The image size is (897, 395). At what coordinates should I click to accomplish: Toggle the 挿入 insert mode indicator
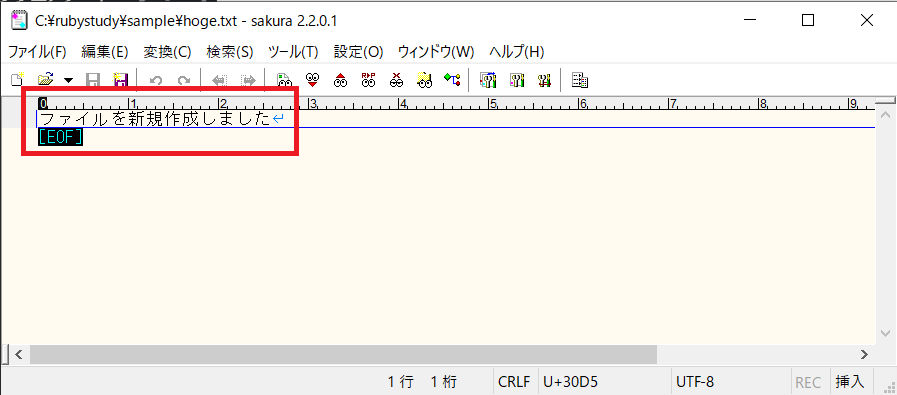[850, 382]
